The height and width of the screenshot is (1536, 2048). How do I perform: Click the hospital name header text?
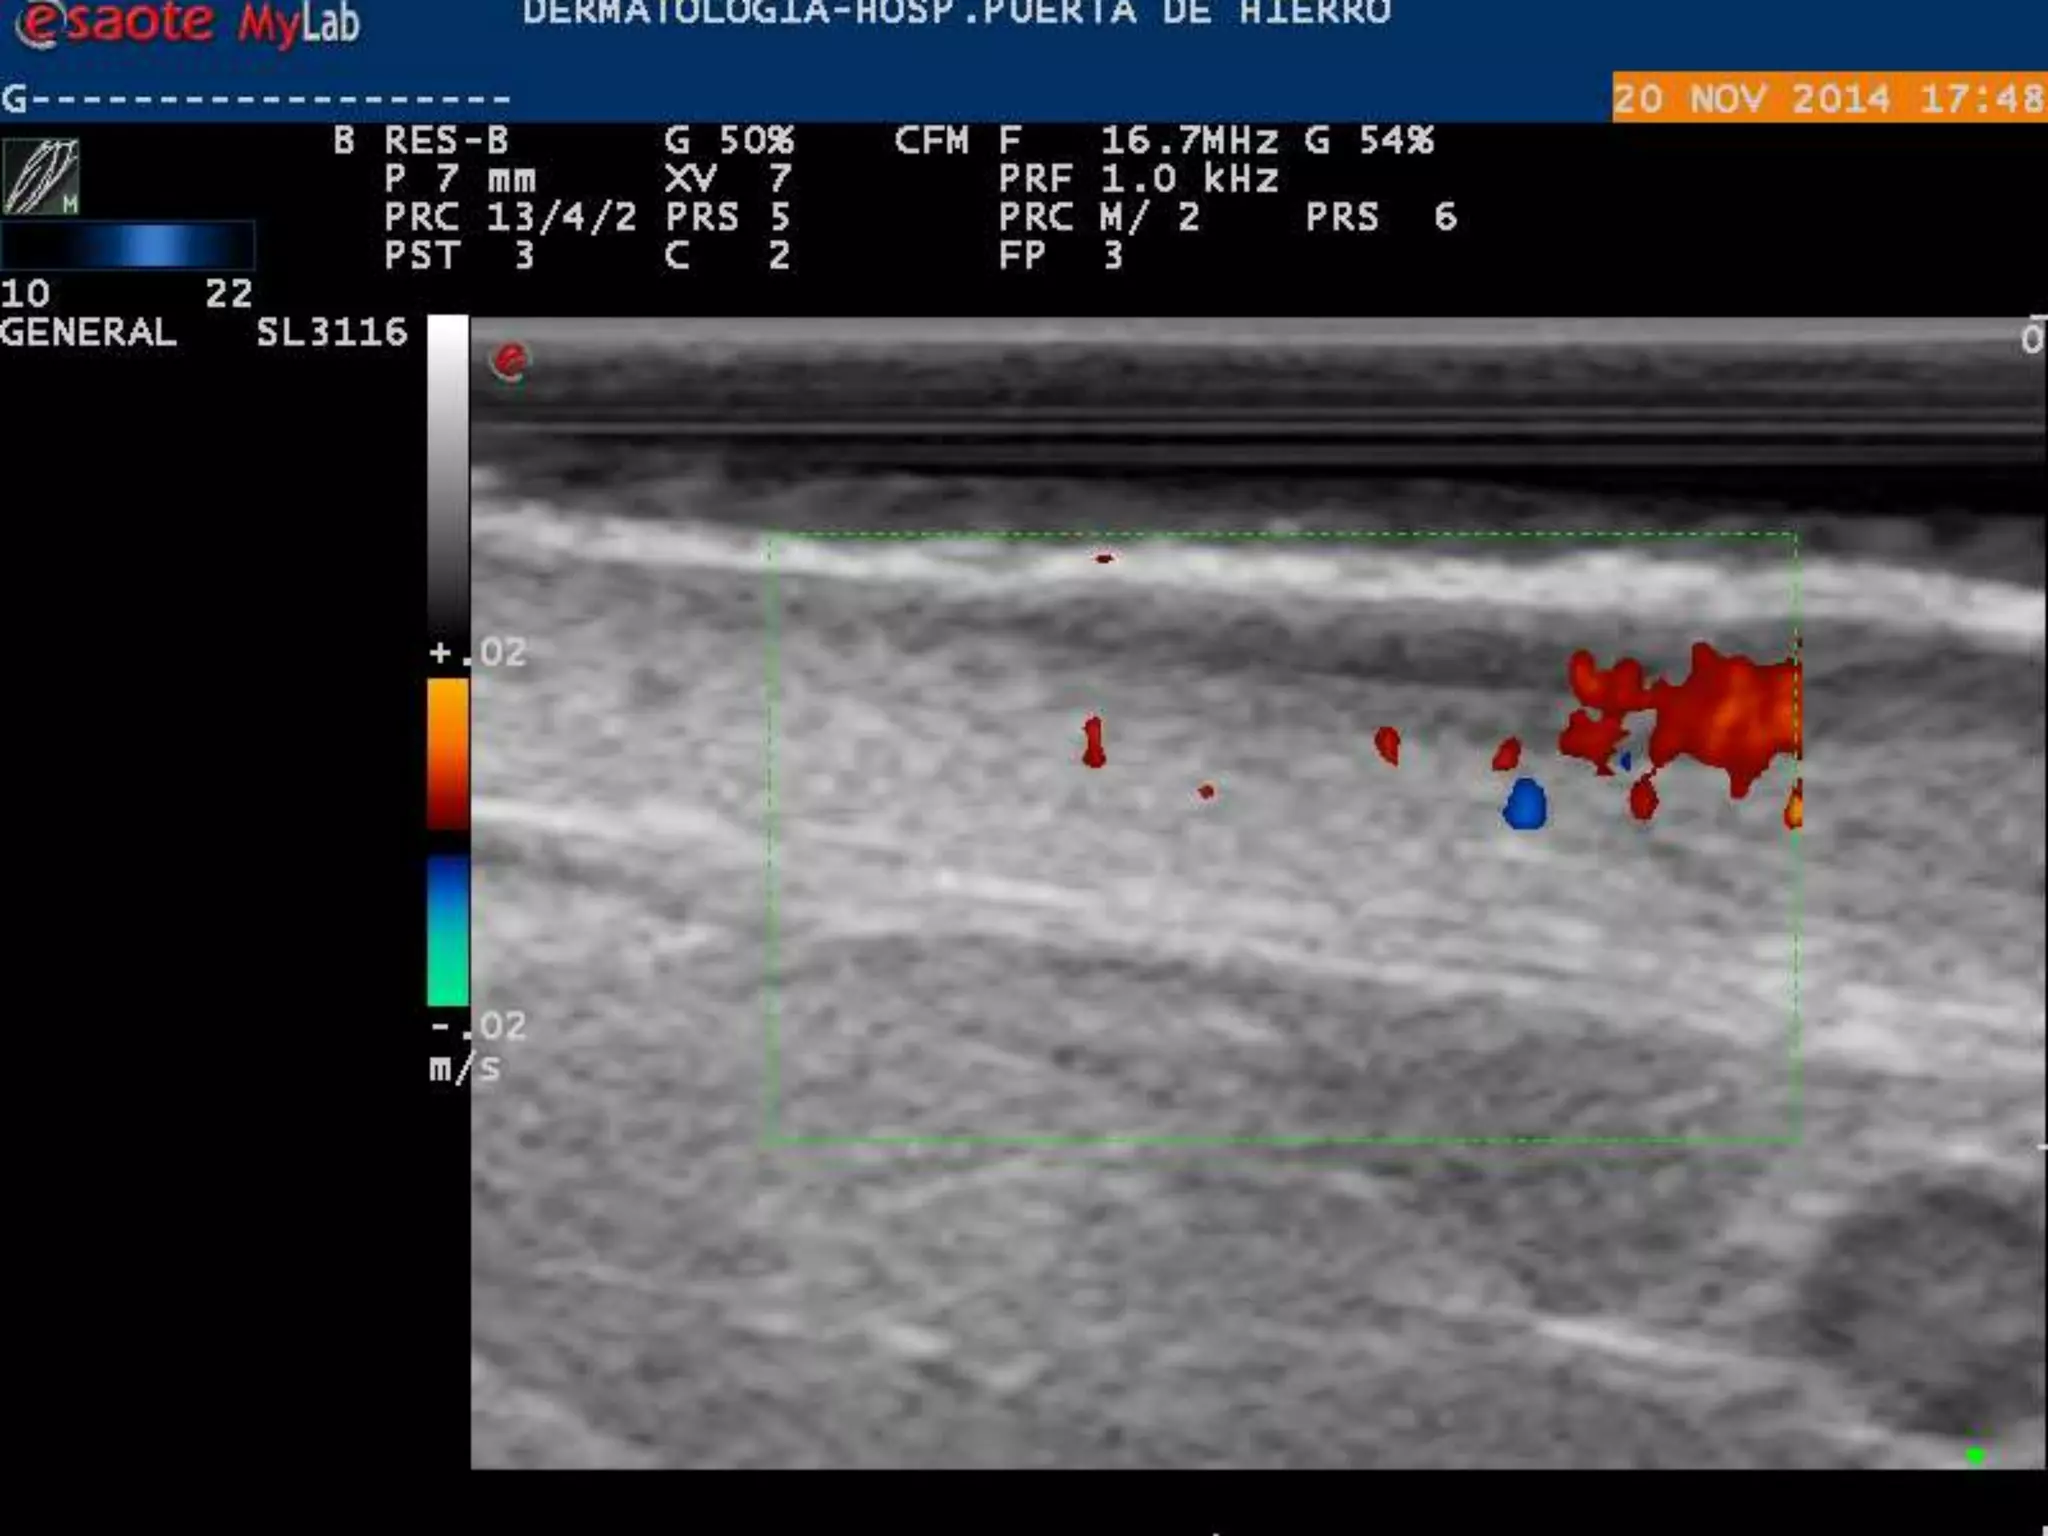coord(956,13)
